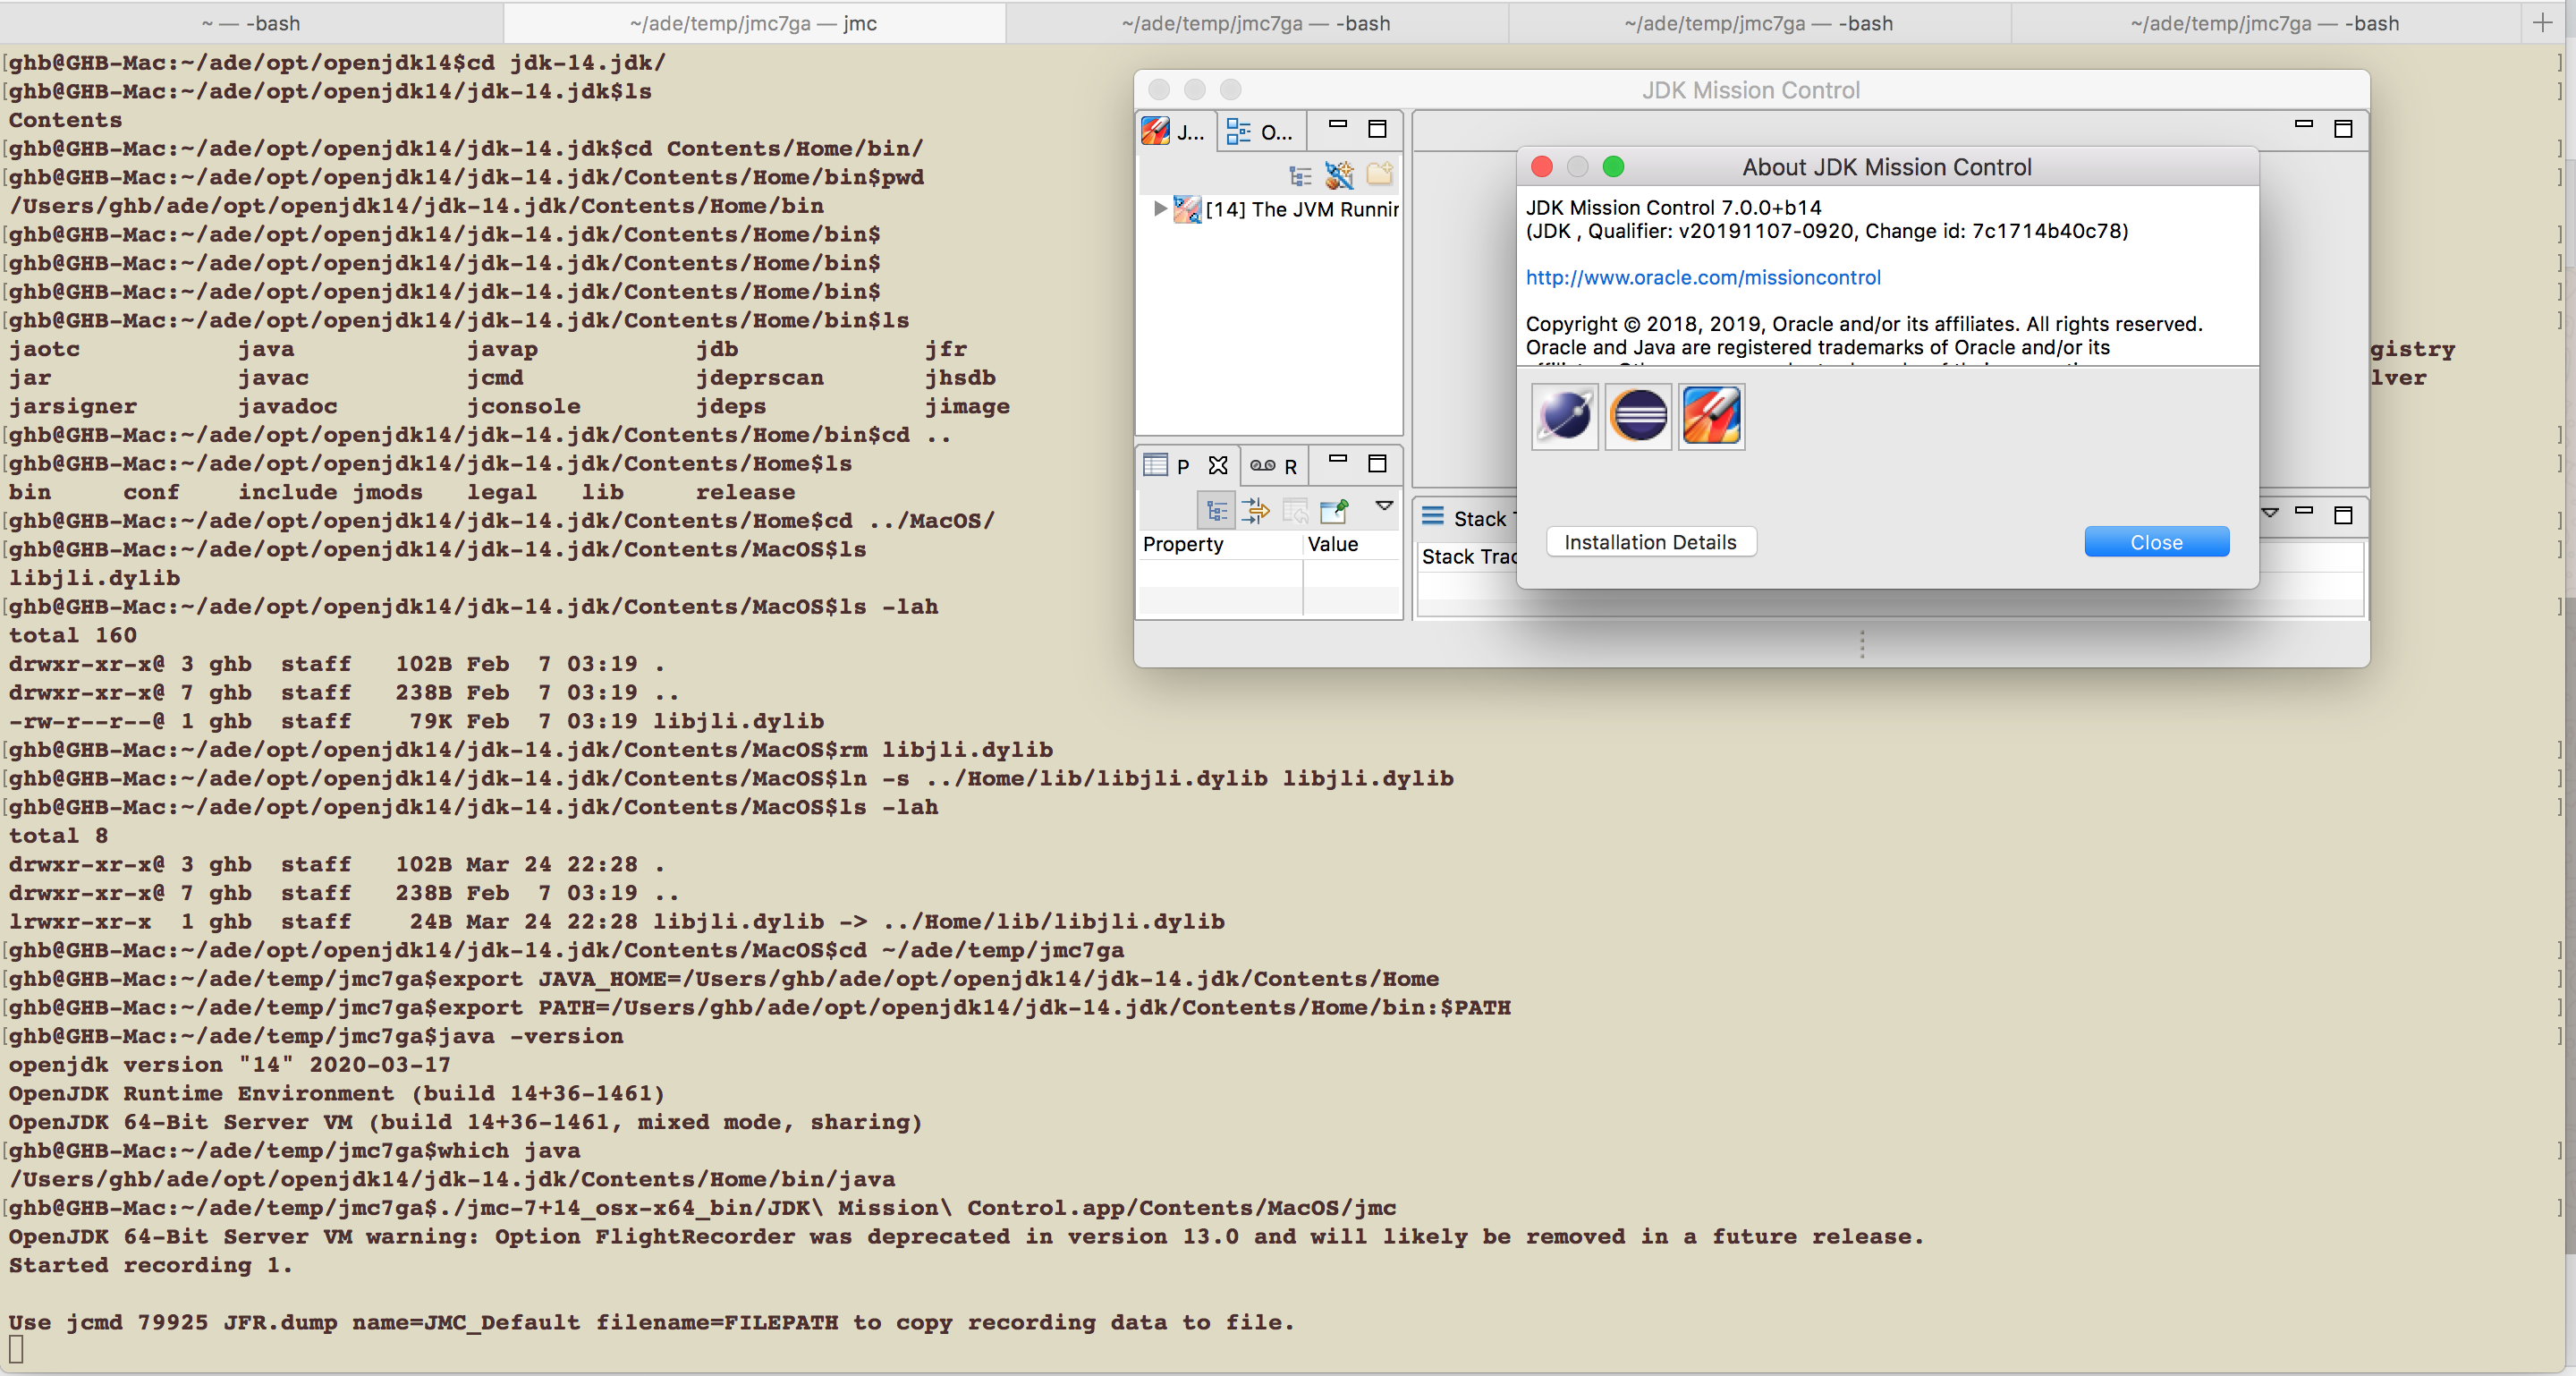Toggle the show categories tree button in Properties

(x=1216, y=511)
